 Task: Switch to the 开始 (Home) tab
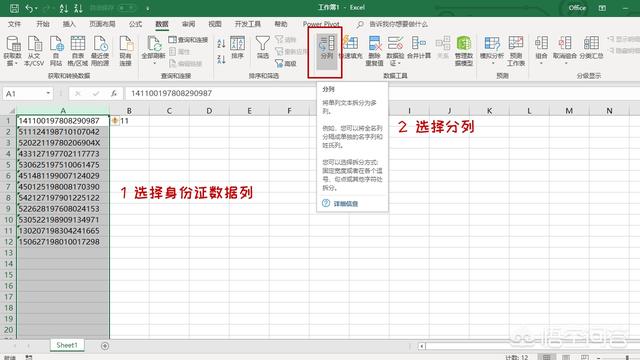[x=42, y=24]
